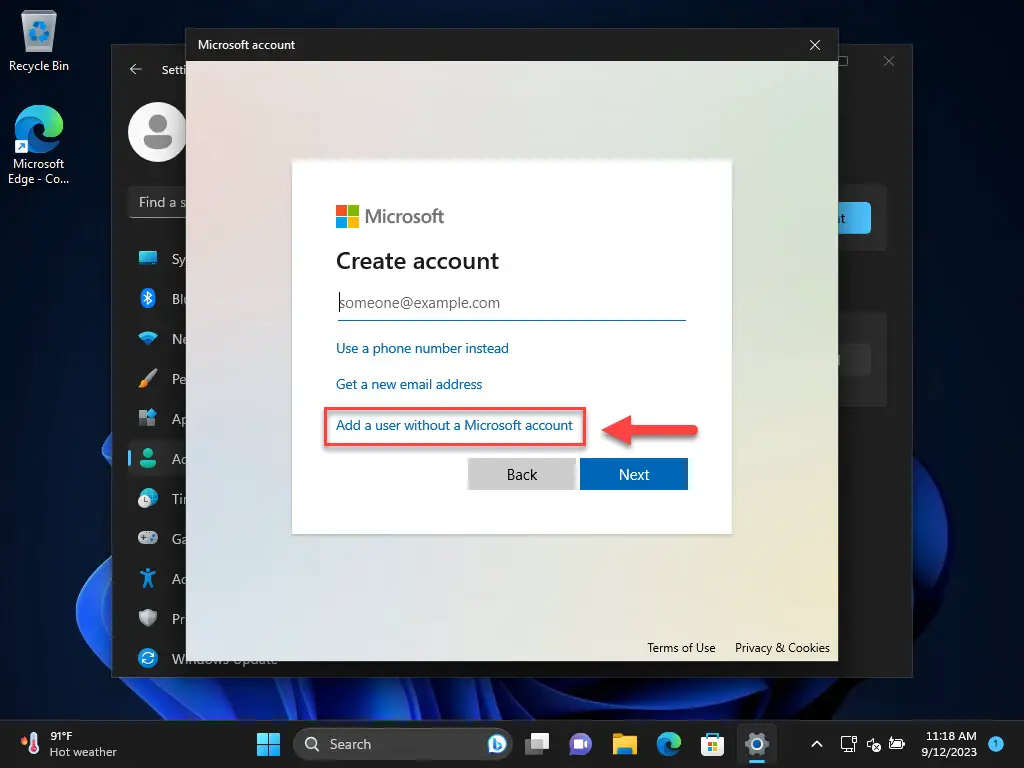Screen dimensions: 1024x768
Task: Click Add a user without a Microsoft account
Action: pyautogui.click(x=454, y=426)
